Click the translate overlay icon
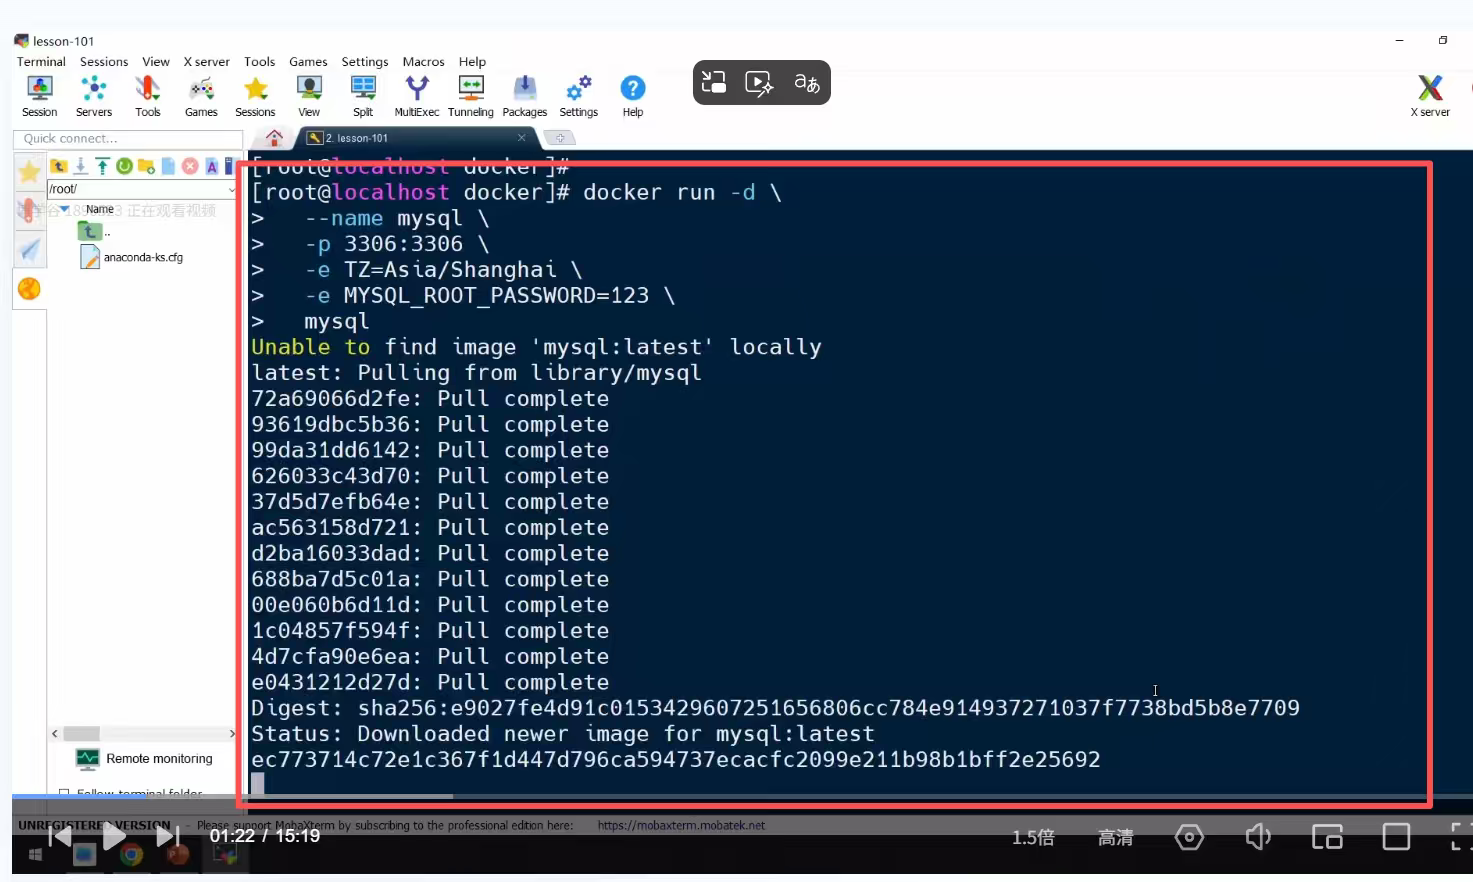Viewport: 1473px width, 882px height. (807, 82)
